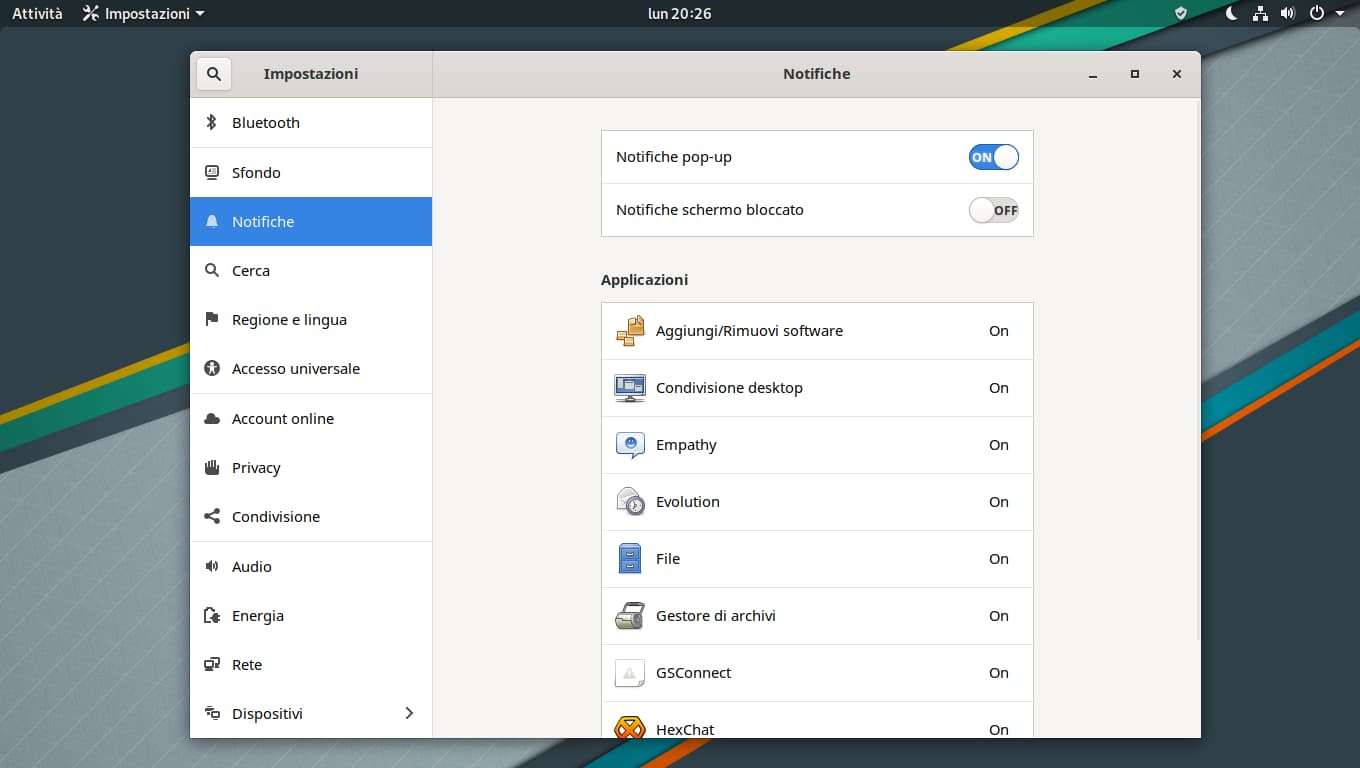Image resolution: width=1360 pixels, height=768 pixels.
Task: Click the hand icon for Privacy
Action: click(211, 467)
